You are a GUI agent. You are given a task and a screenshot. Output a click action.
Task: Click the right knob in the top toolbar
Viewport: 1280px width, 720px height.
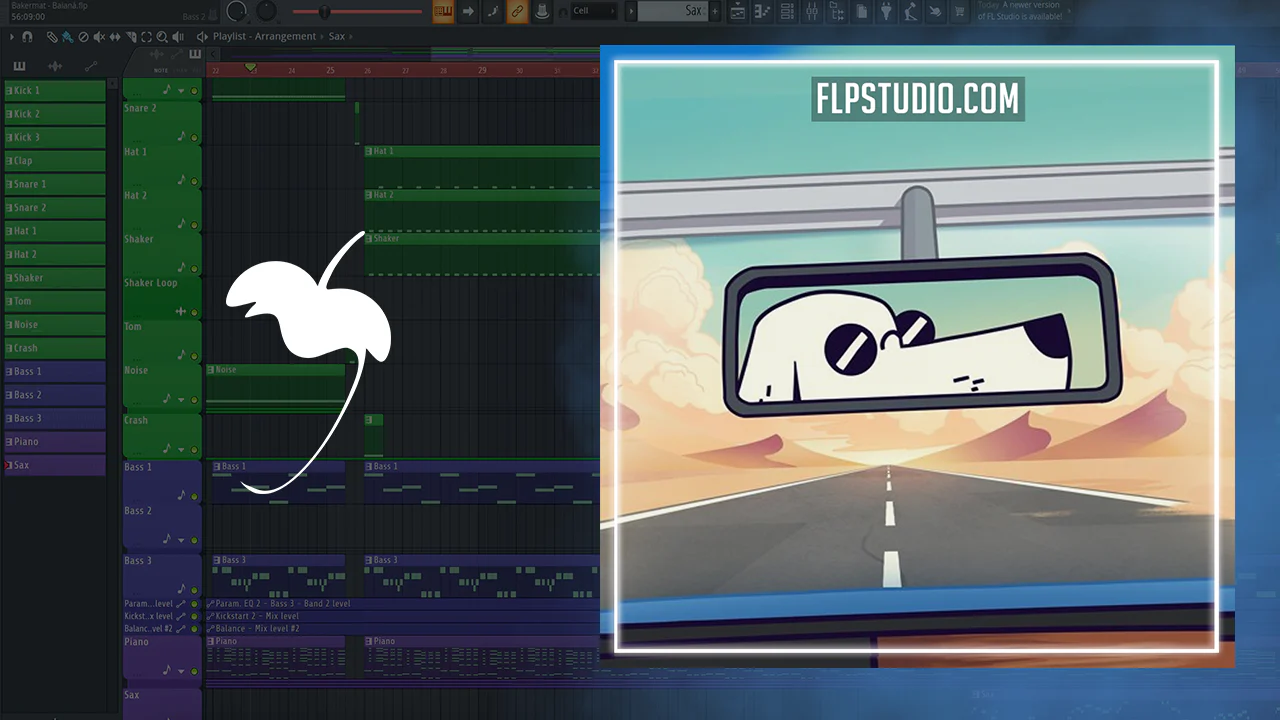coord(267,11)
